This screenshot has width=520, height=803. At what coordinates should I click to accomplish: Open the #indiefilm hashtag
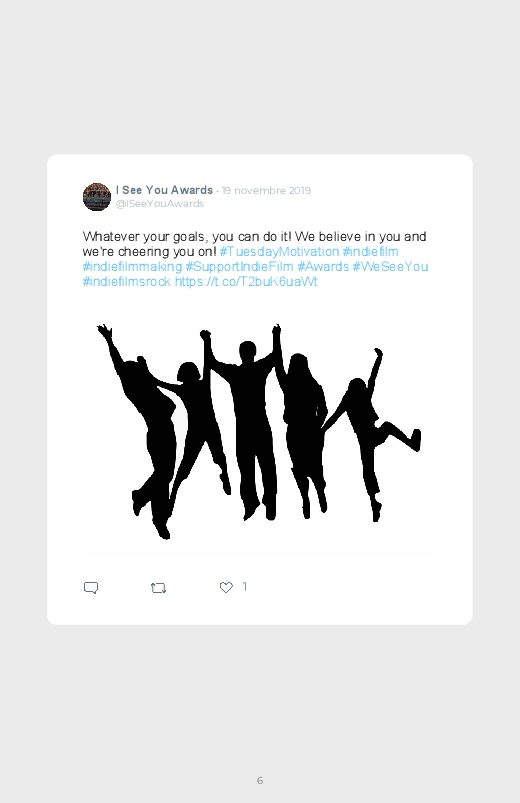(x=370, y=251)
